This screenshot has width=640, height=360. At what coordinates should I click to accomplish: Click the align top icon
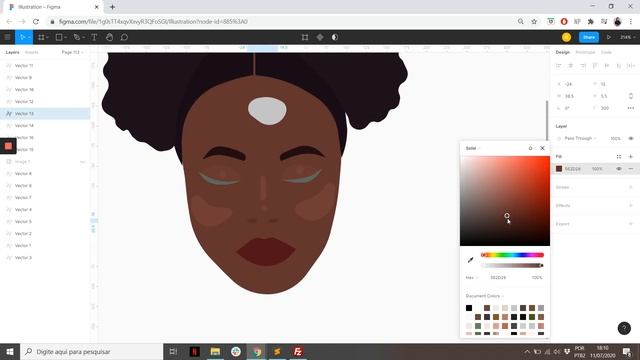(x=595, y=66)
